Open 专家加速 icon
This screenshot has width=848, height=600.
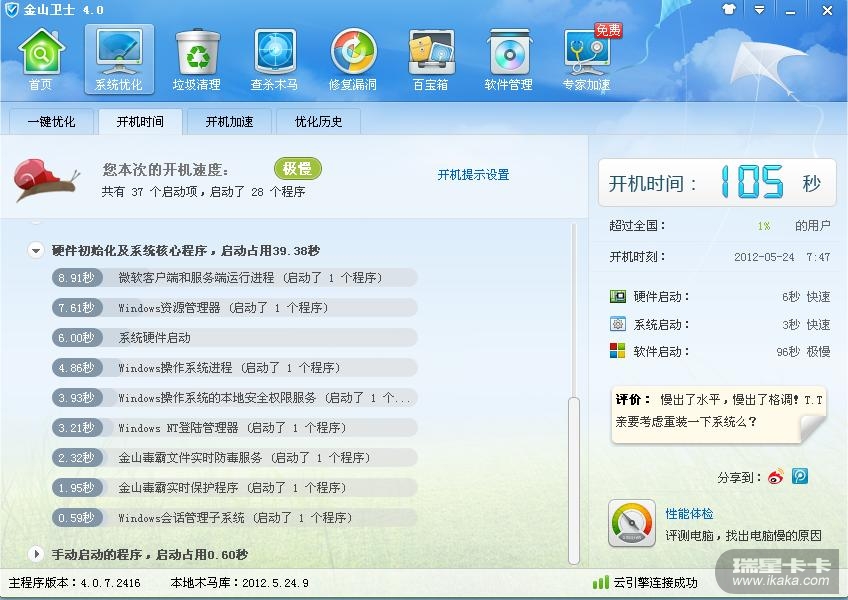(x=587, y=59)
